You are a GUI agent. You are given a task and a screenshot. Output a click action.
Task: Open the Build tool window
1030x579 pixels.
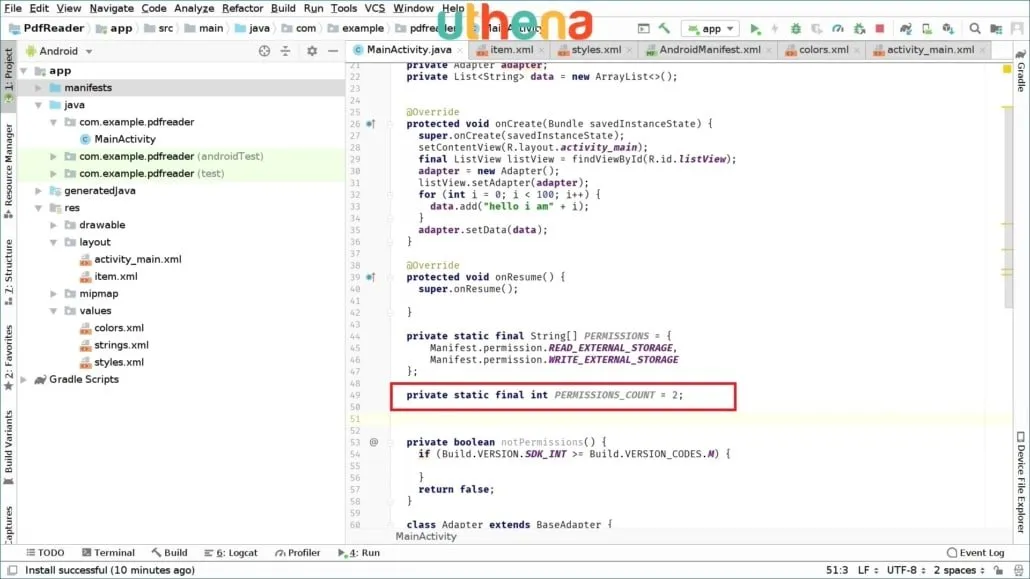[169, 553]
